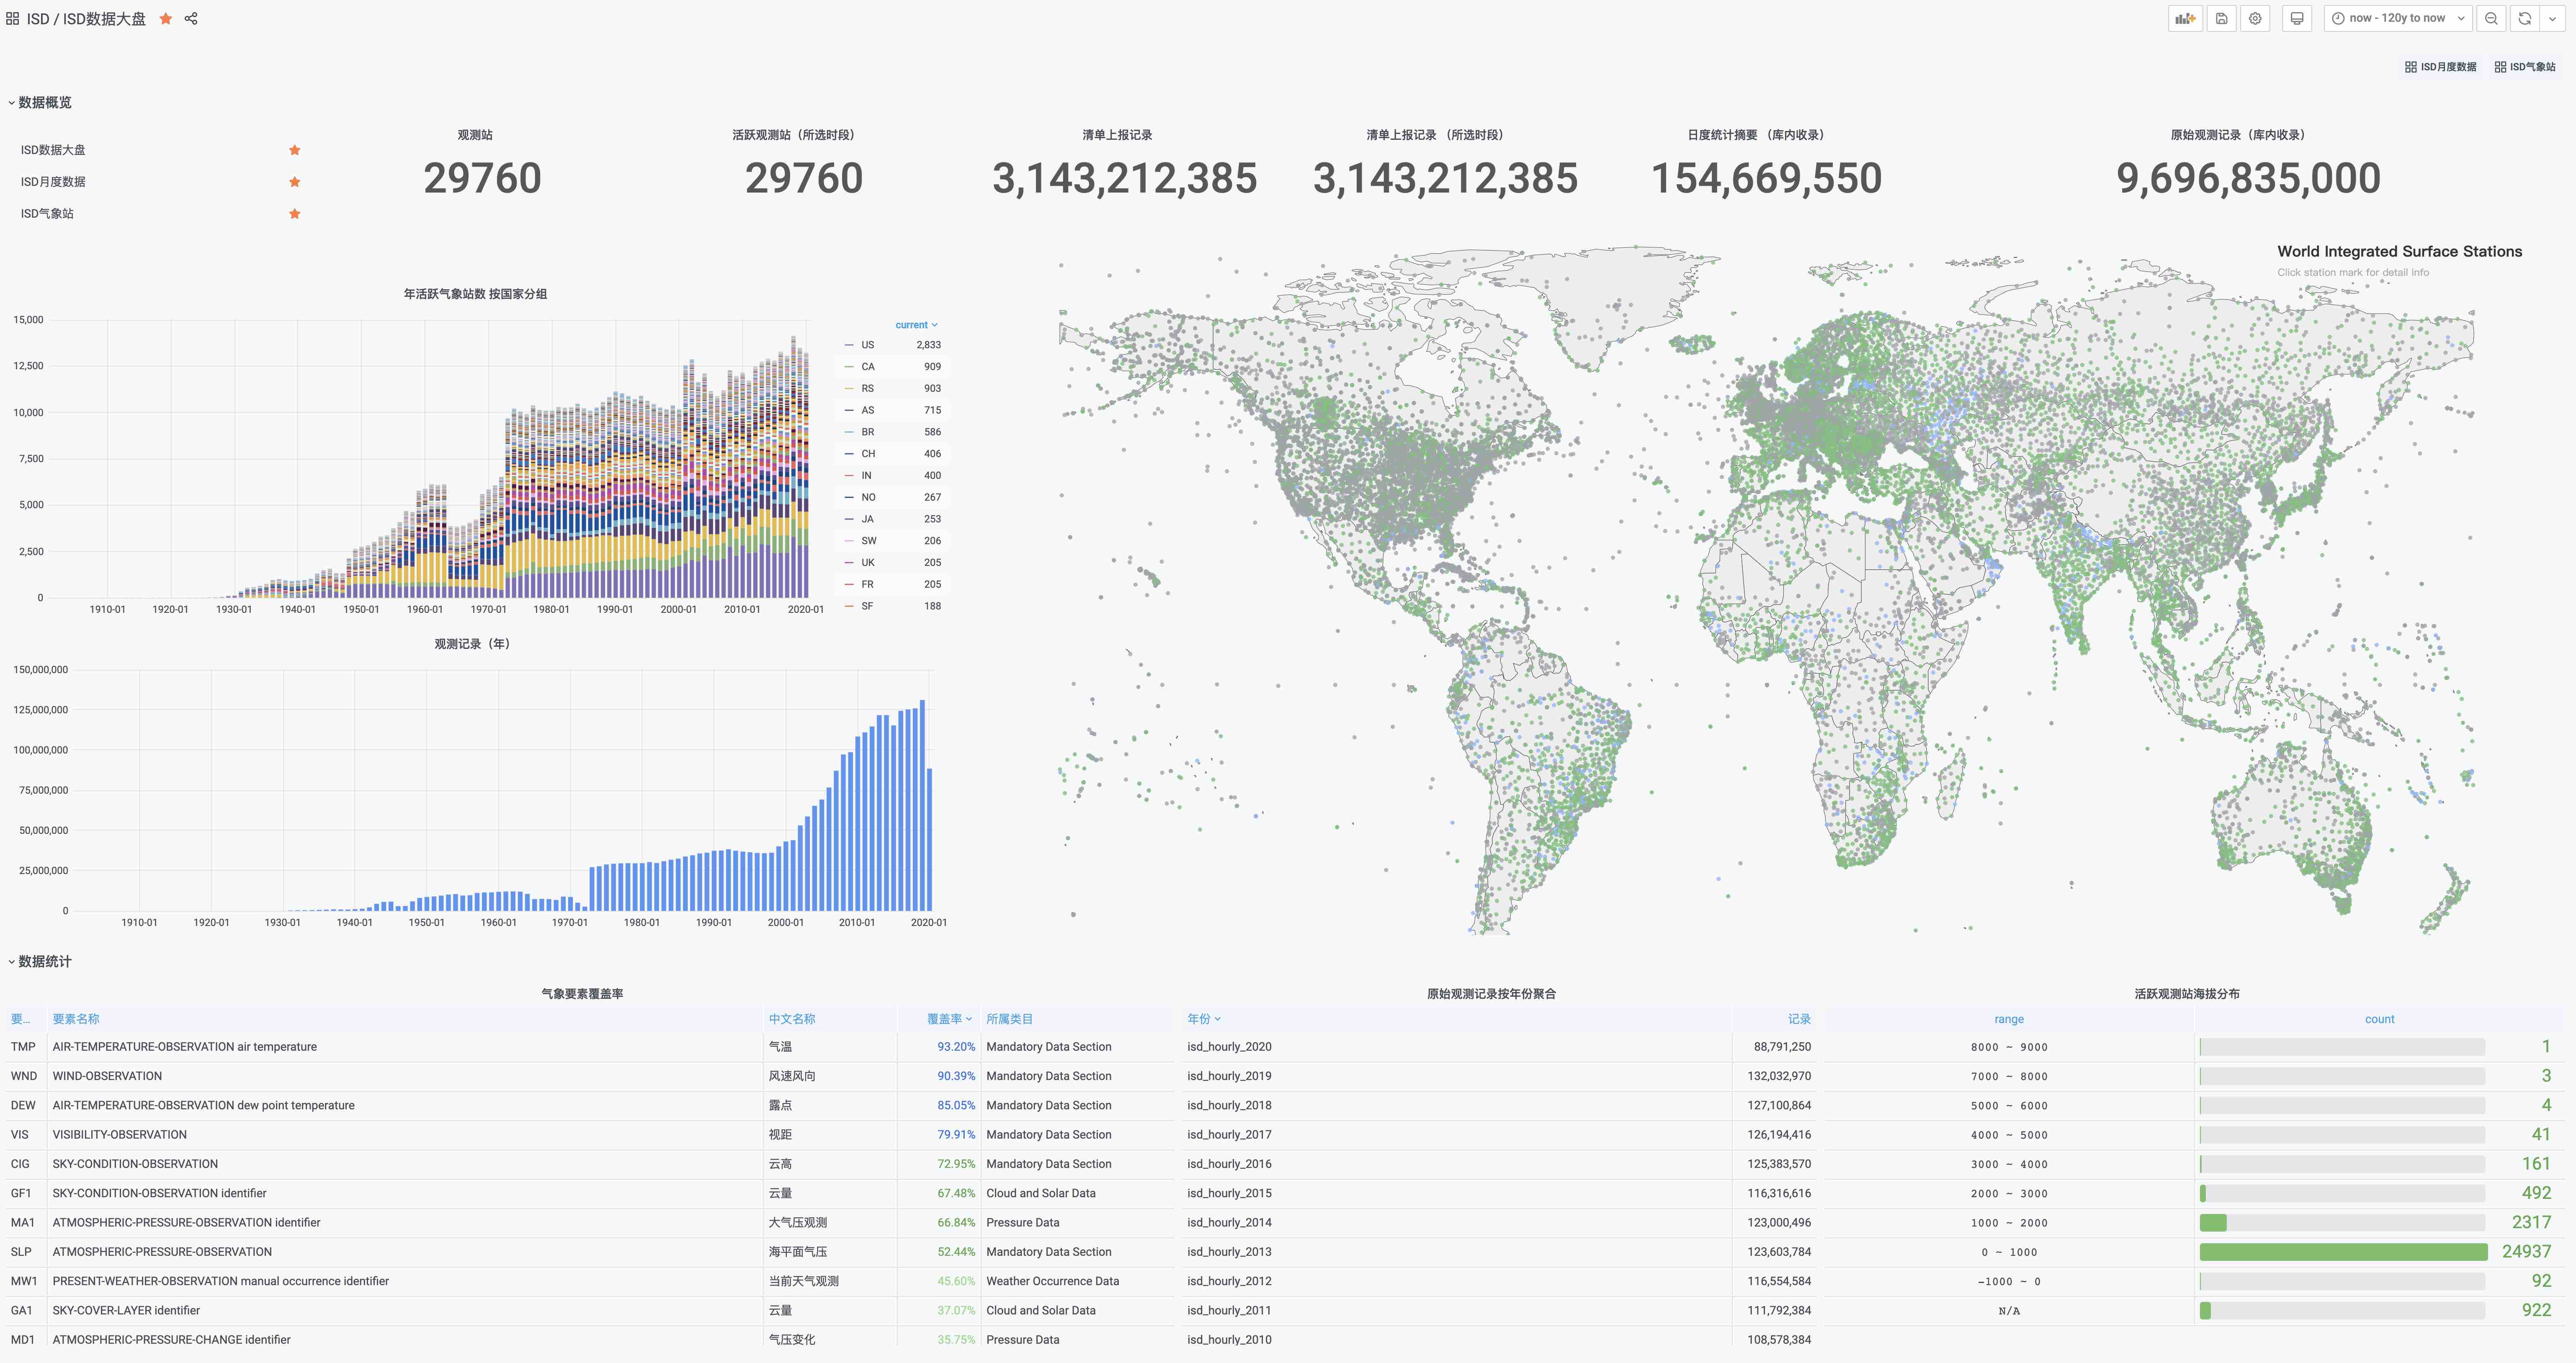Open the 活跃观测站海拔分布 panel title
Viewport: 2576px width, 1363px height.
point(2187,994)
